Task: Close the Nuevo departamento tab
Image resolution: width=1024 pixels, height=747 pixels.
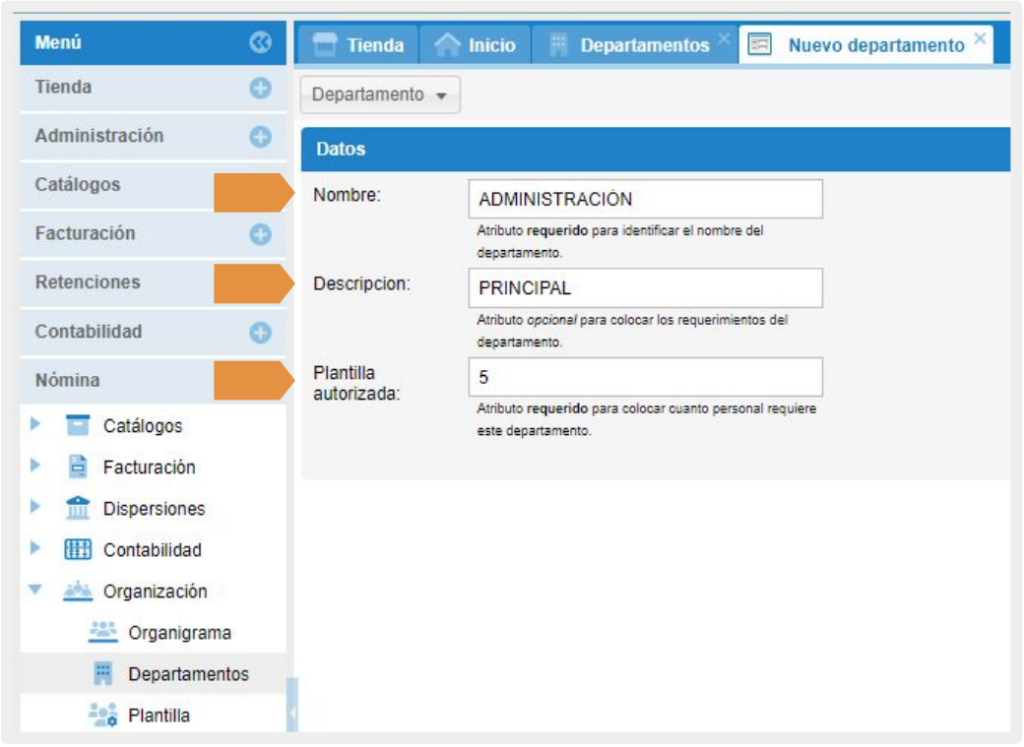Action: pos(979,38)
